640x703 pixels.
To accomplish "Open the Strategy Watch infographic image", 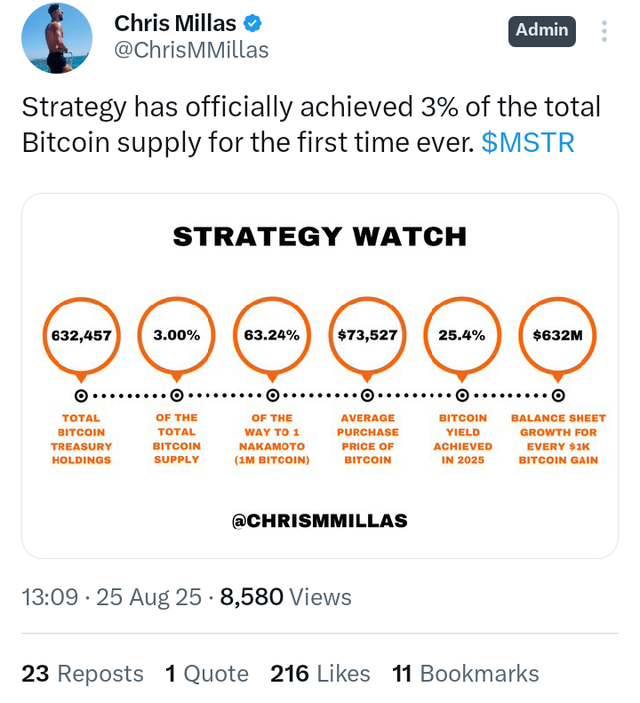I will (x=320, y=376).
